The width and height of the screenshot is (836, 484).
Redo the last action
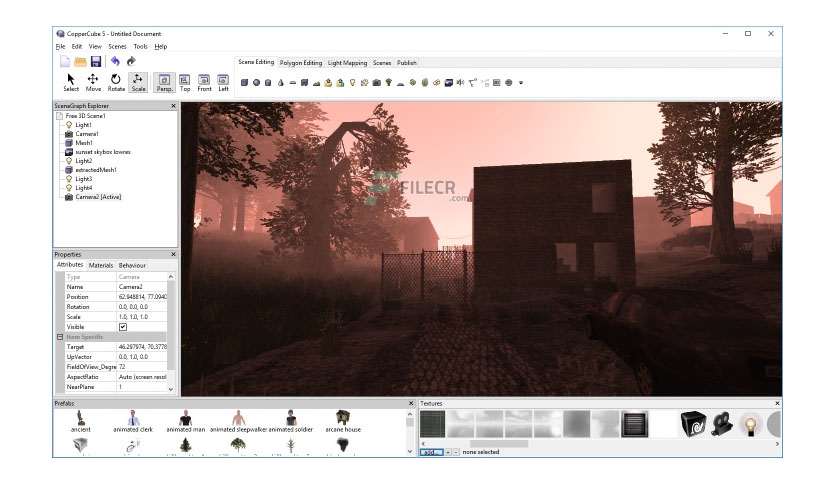click(131, 61)
